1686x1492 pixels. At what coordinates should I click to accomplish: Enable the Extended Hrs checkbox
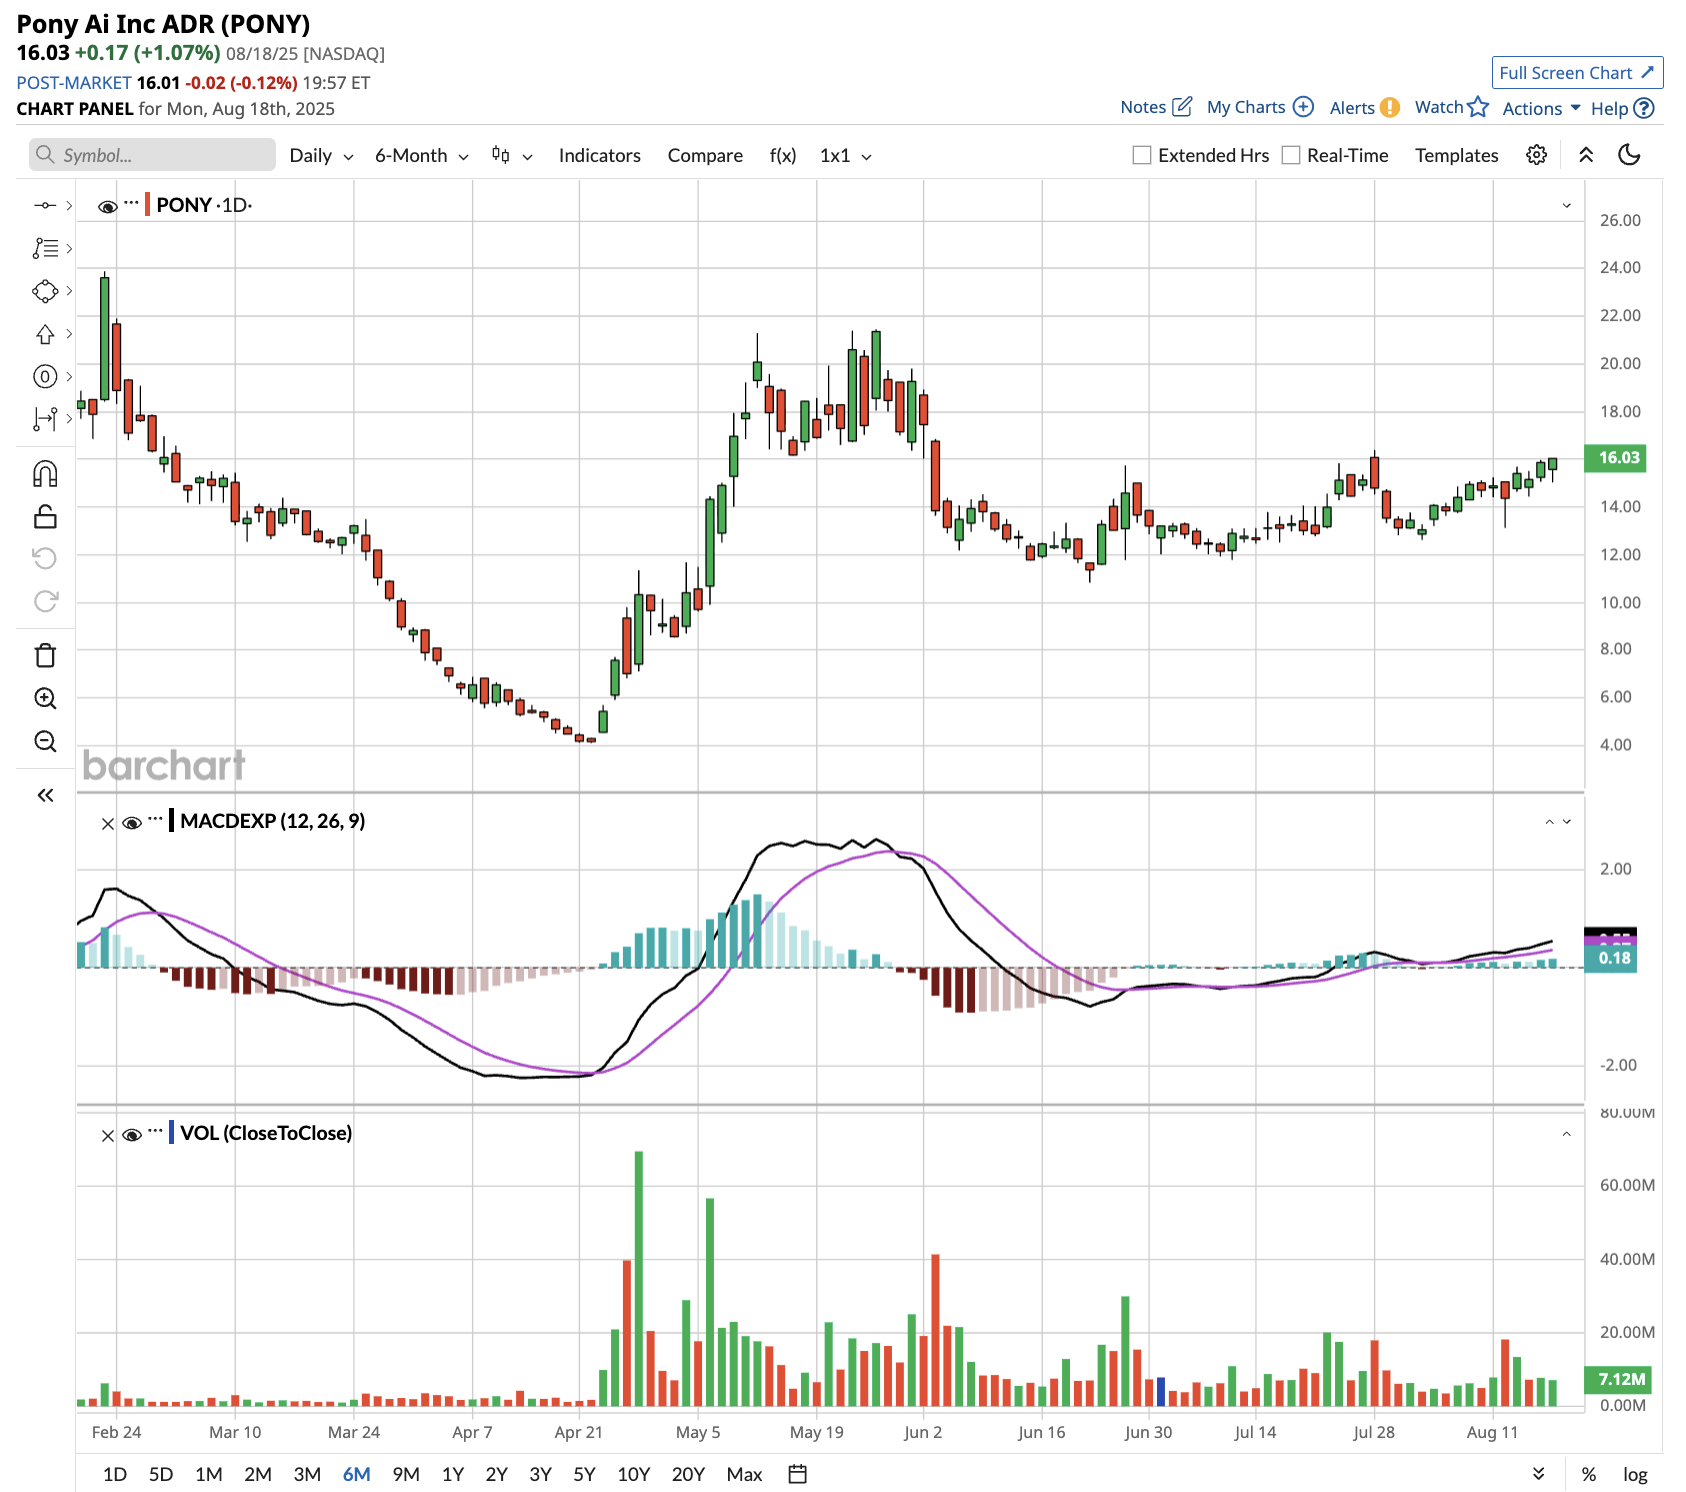(1141, 155)
